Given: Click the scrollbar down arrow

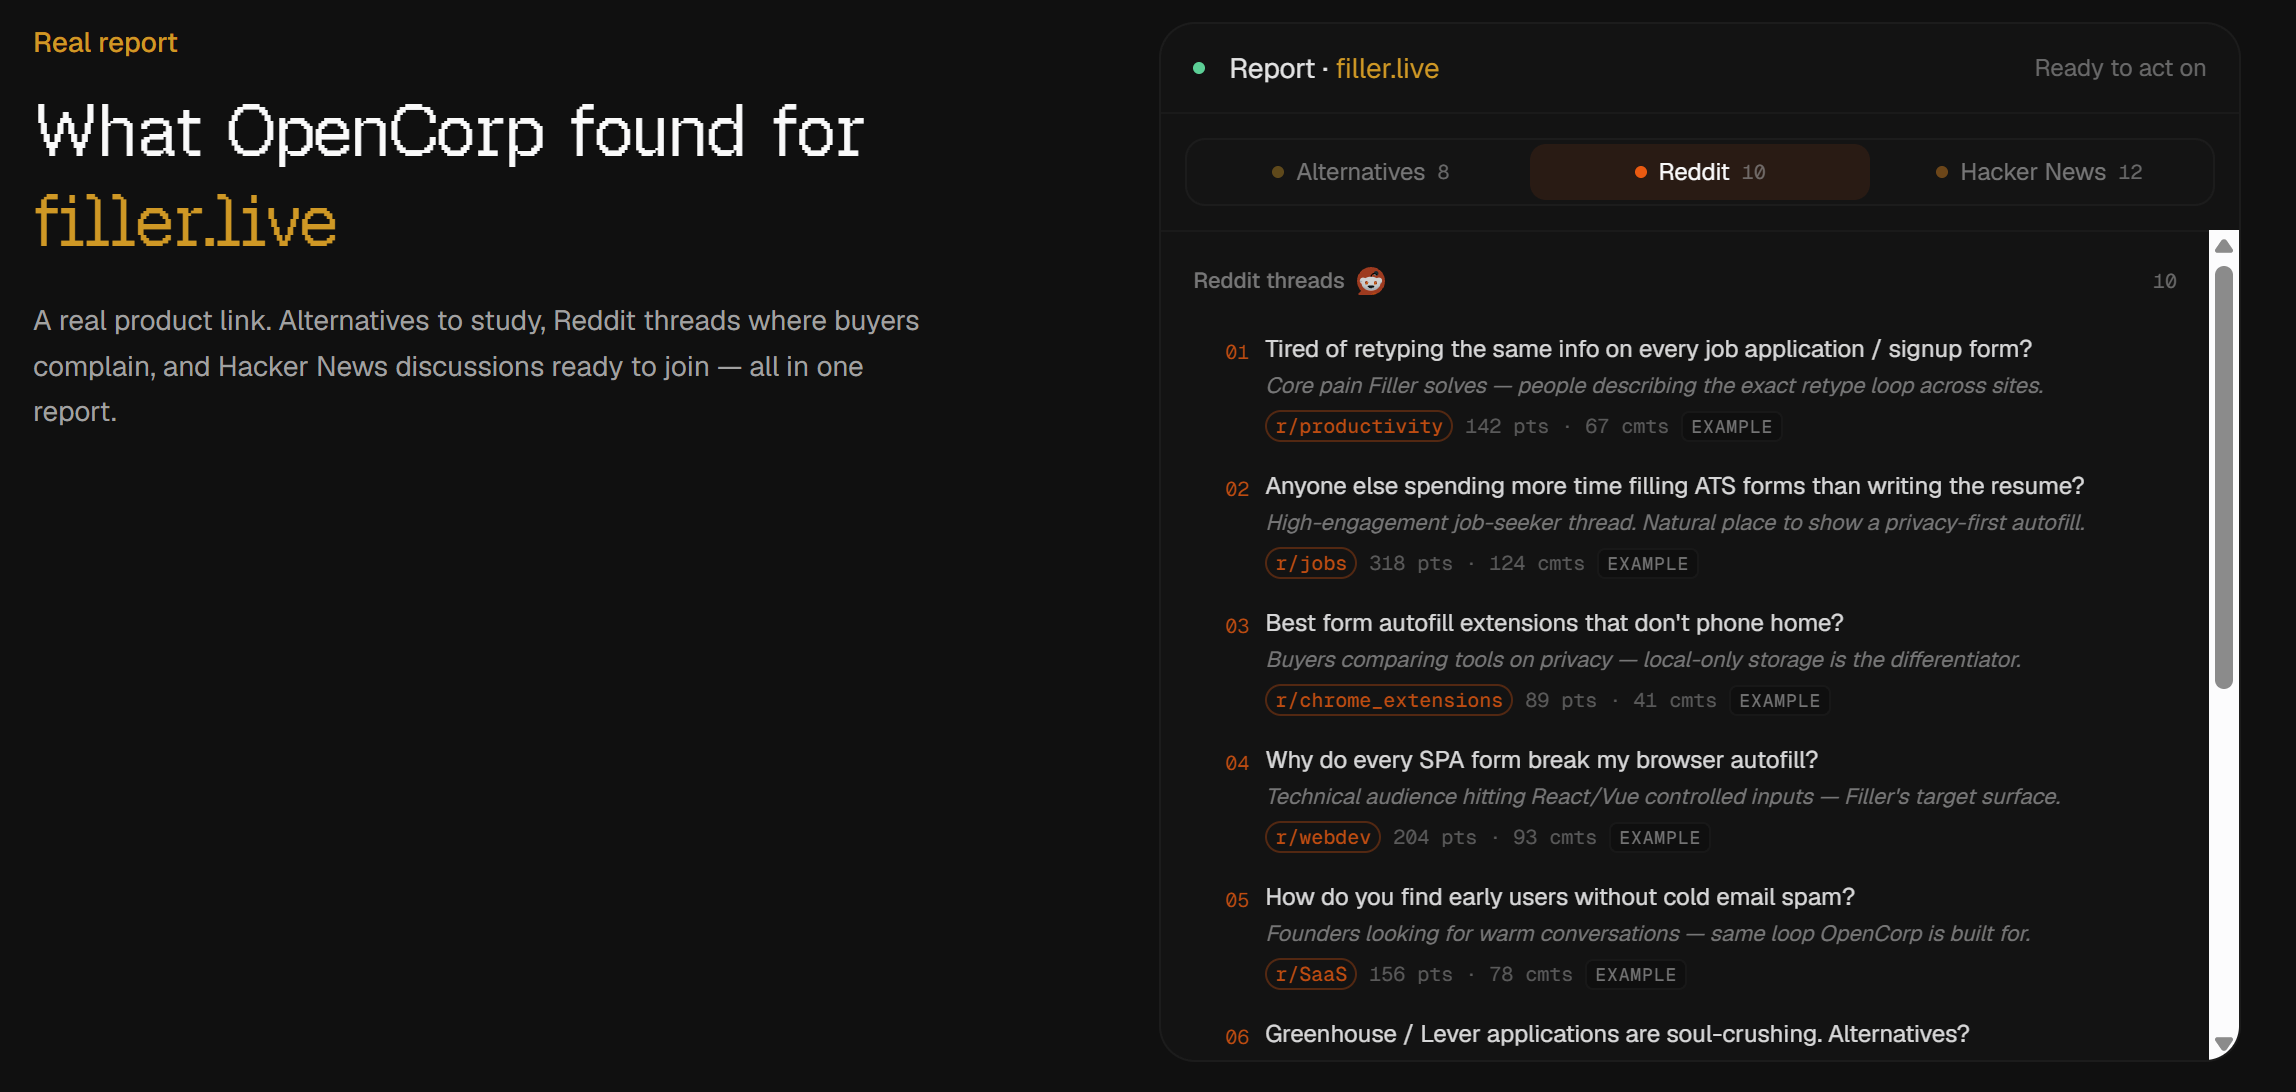Looking at the screenshot, I should click(2224, 1043).
